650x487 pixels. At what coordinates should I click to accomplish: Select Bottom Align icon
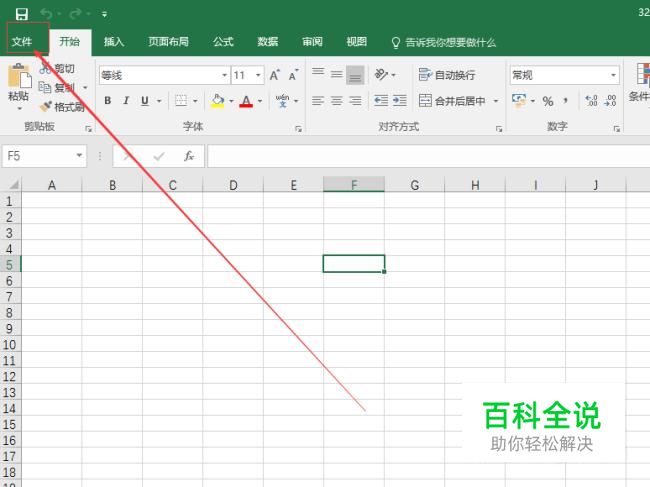(x=355, y=75)
